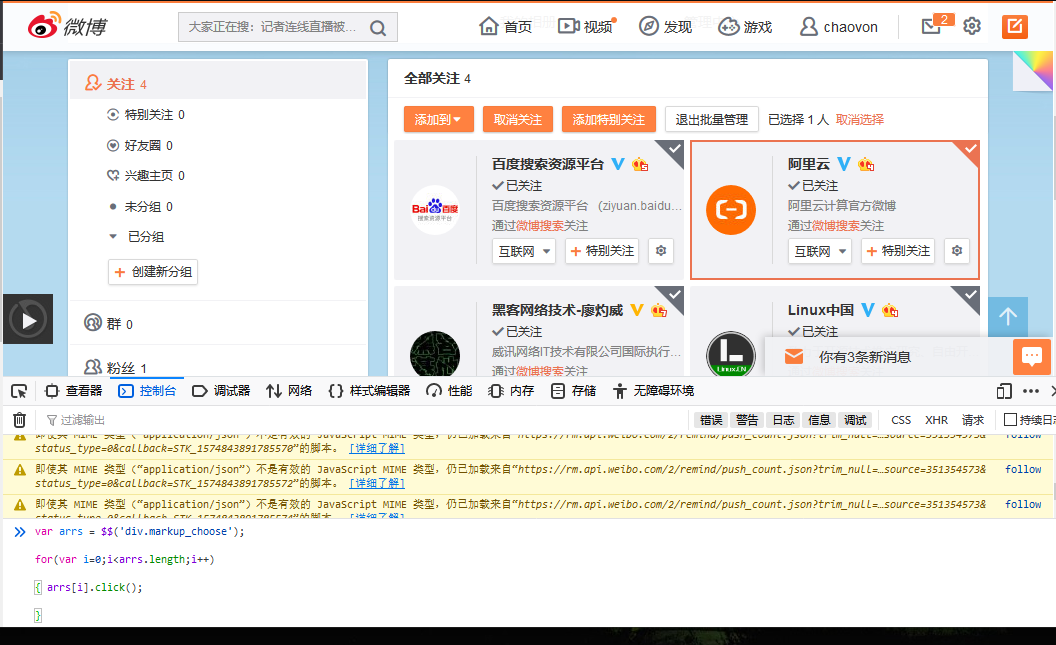
Task: Click the Weibo logo
Action: (x=67, y=26)
